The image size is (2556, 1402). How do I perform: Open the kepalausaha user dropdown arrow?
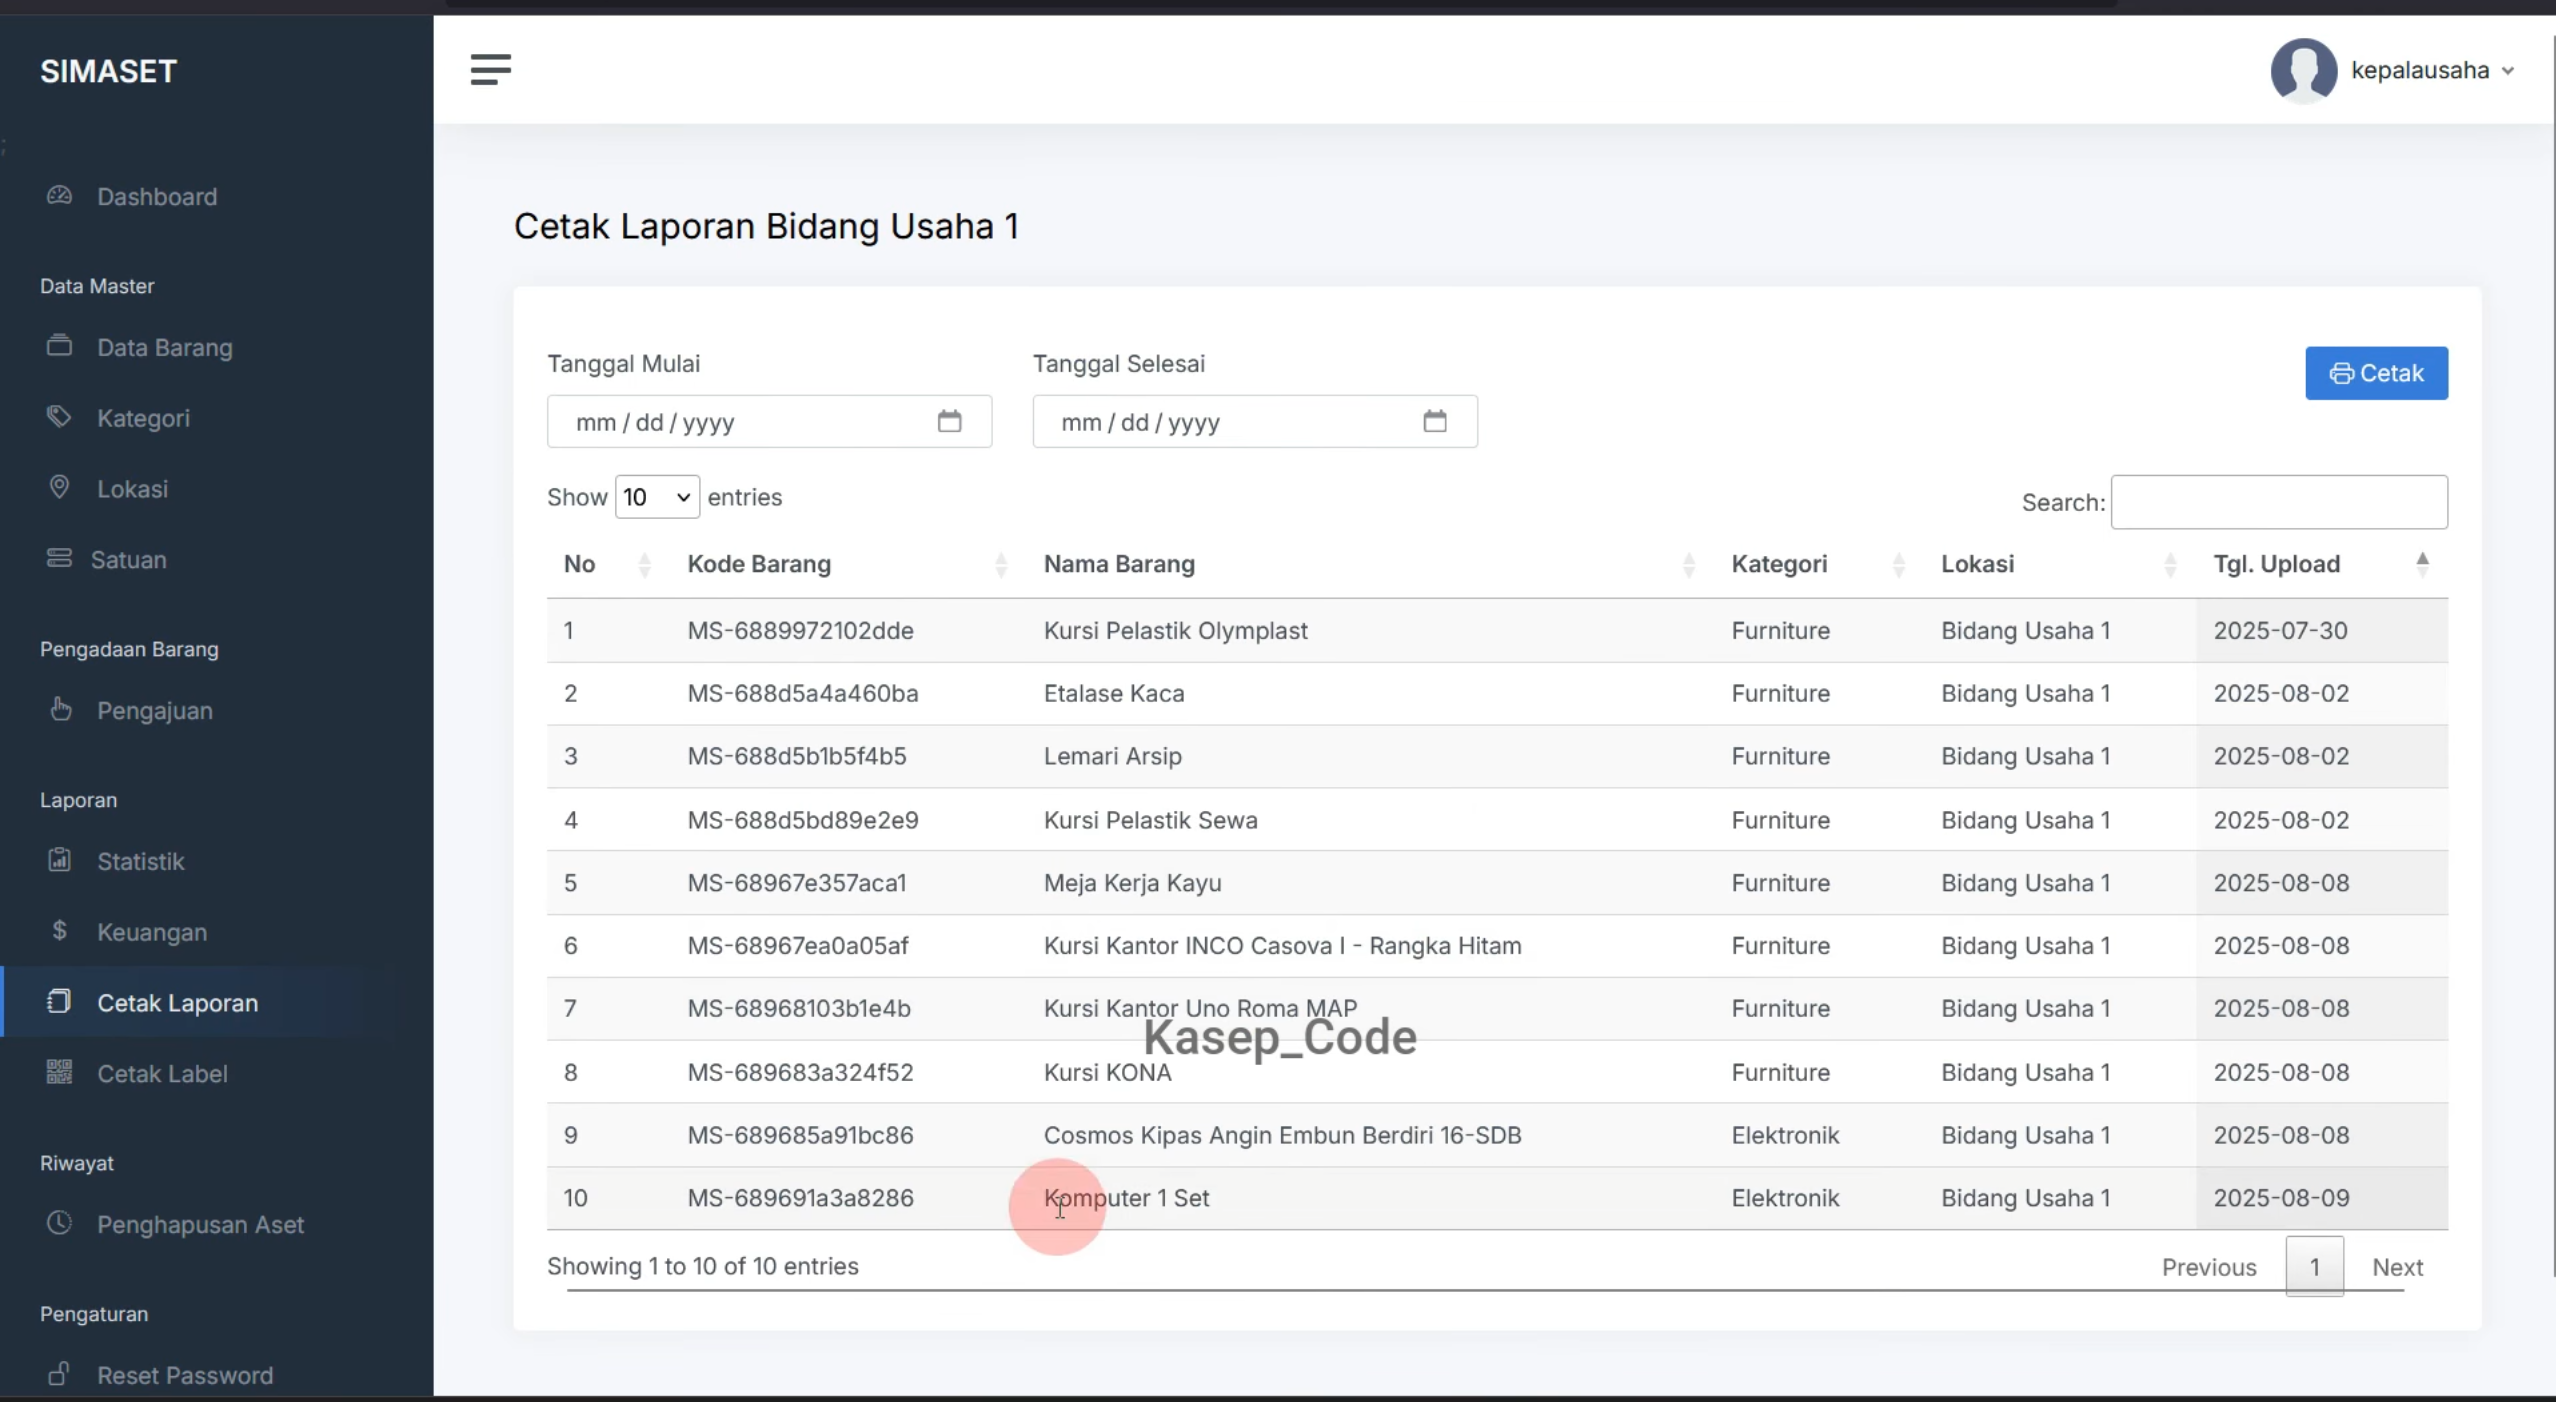click(2508, 71)
